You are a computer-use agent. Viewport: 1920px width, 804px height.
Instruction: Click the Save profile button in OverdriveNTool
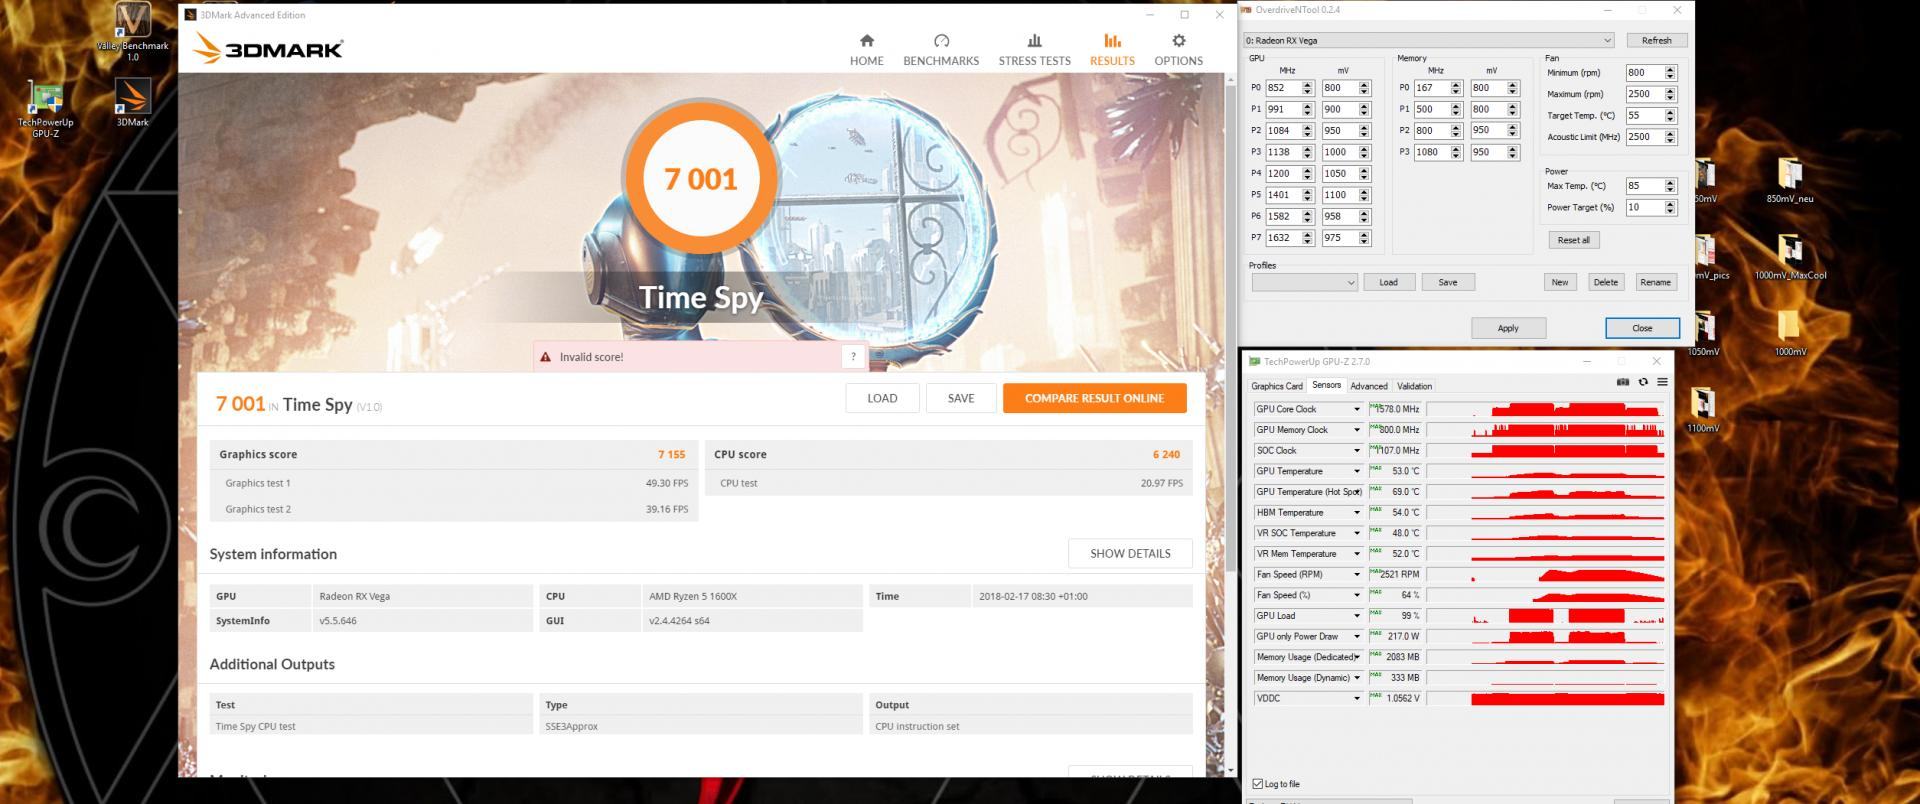1447,282
